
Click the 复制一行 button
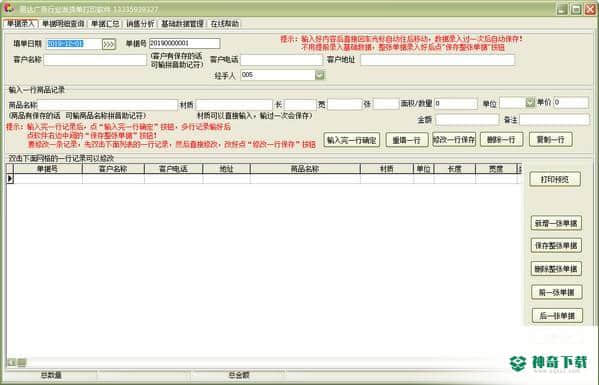550,140
